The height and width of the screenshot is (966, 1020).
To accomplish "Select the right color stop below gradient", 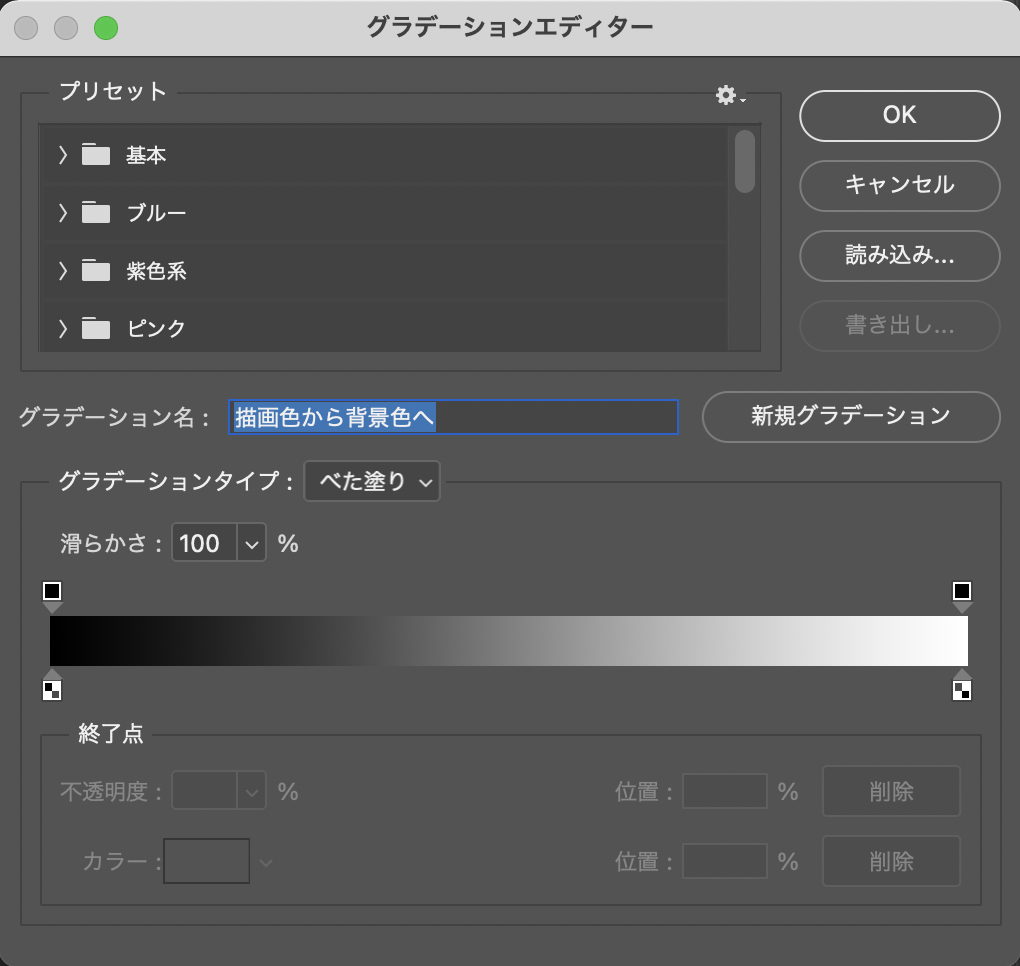I will (x=962, y=689).
